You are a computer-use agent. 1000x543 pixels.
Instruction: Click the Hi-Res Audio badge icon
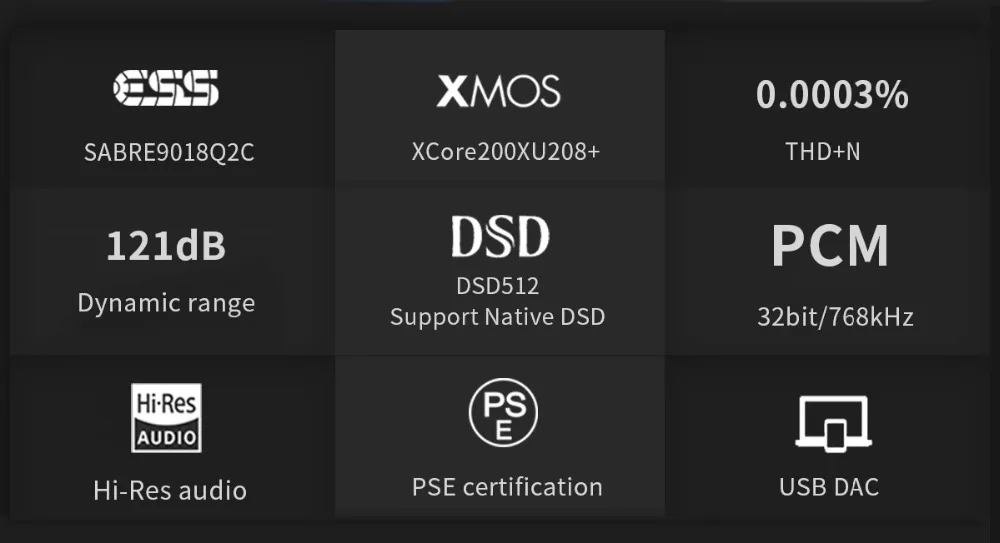click(166, 417)
